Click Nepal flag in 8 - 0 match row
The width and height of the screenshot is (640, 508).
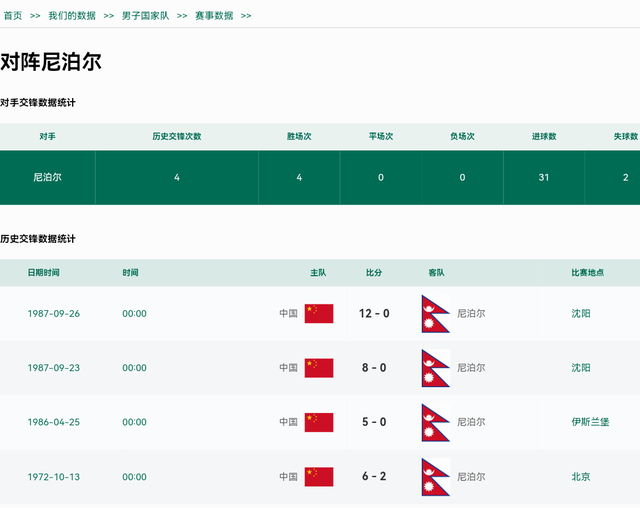point(436,368)
